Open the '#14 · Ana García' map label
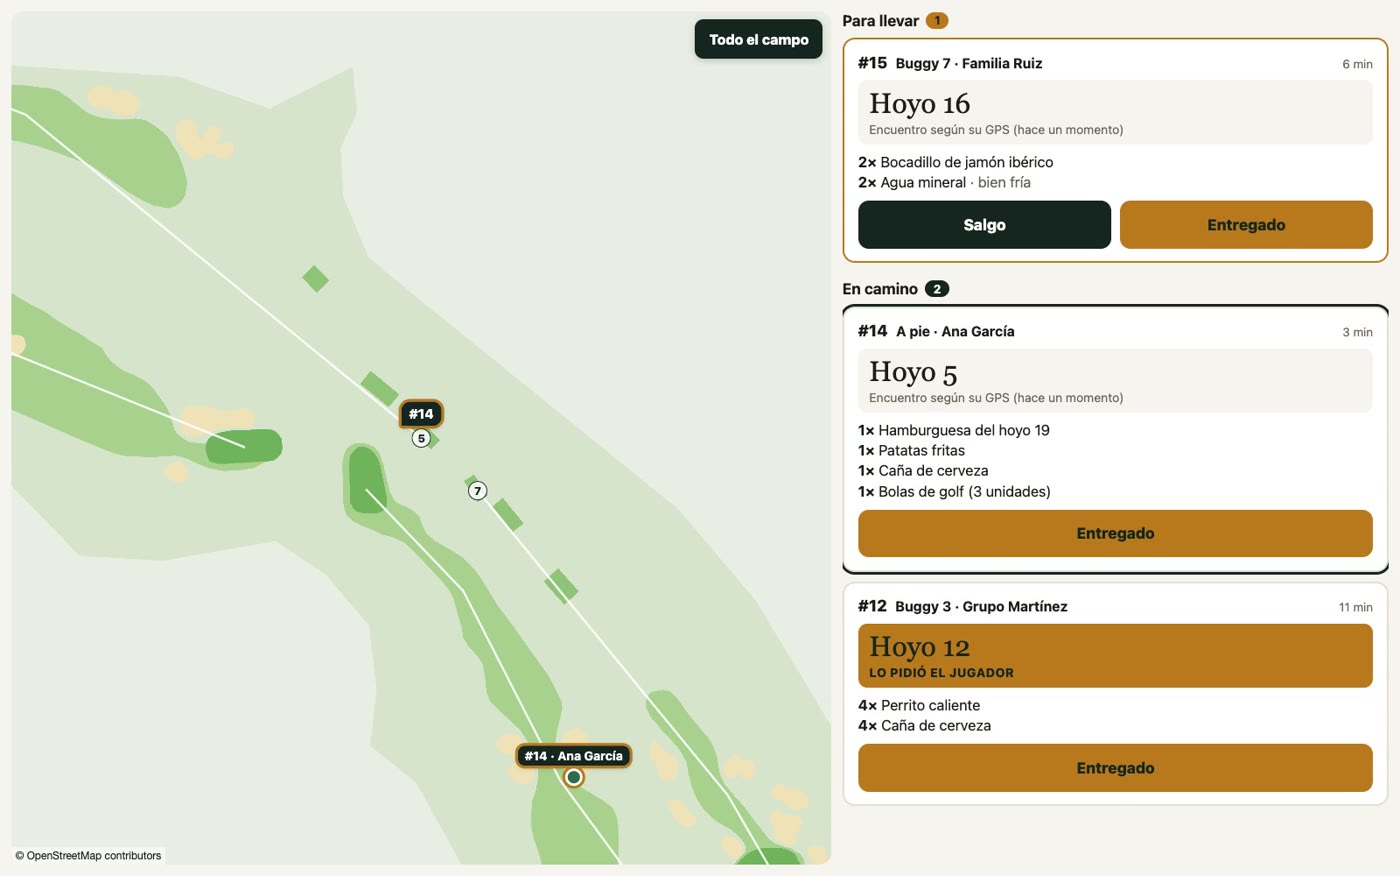 [573, 756]
